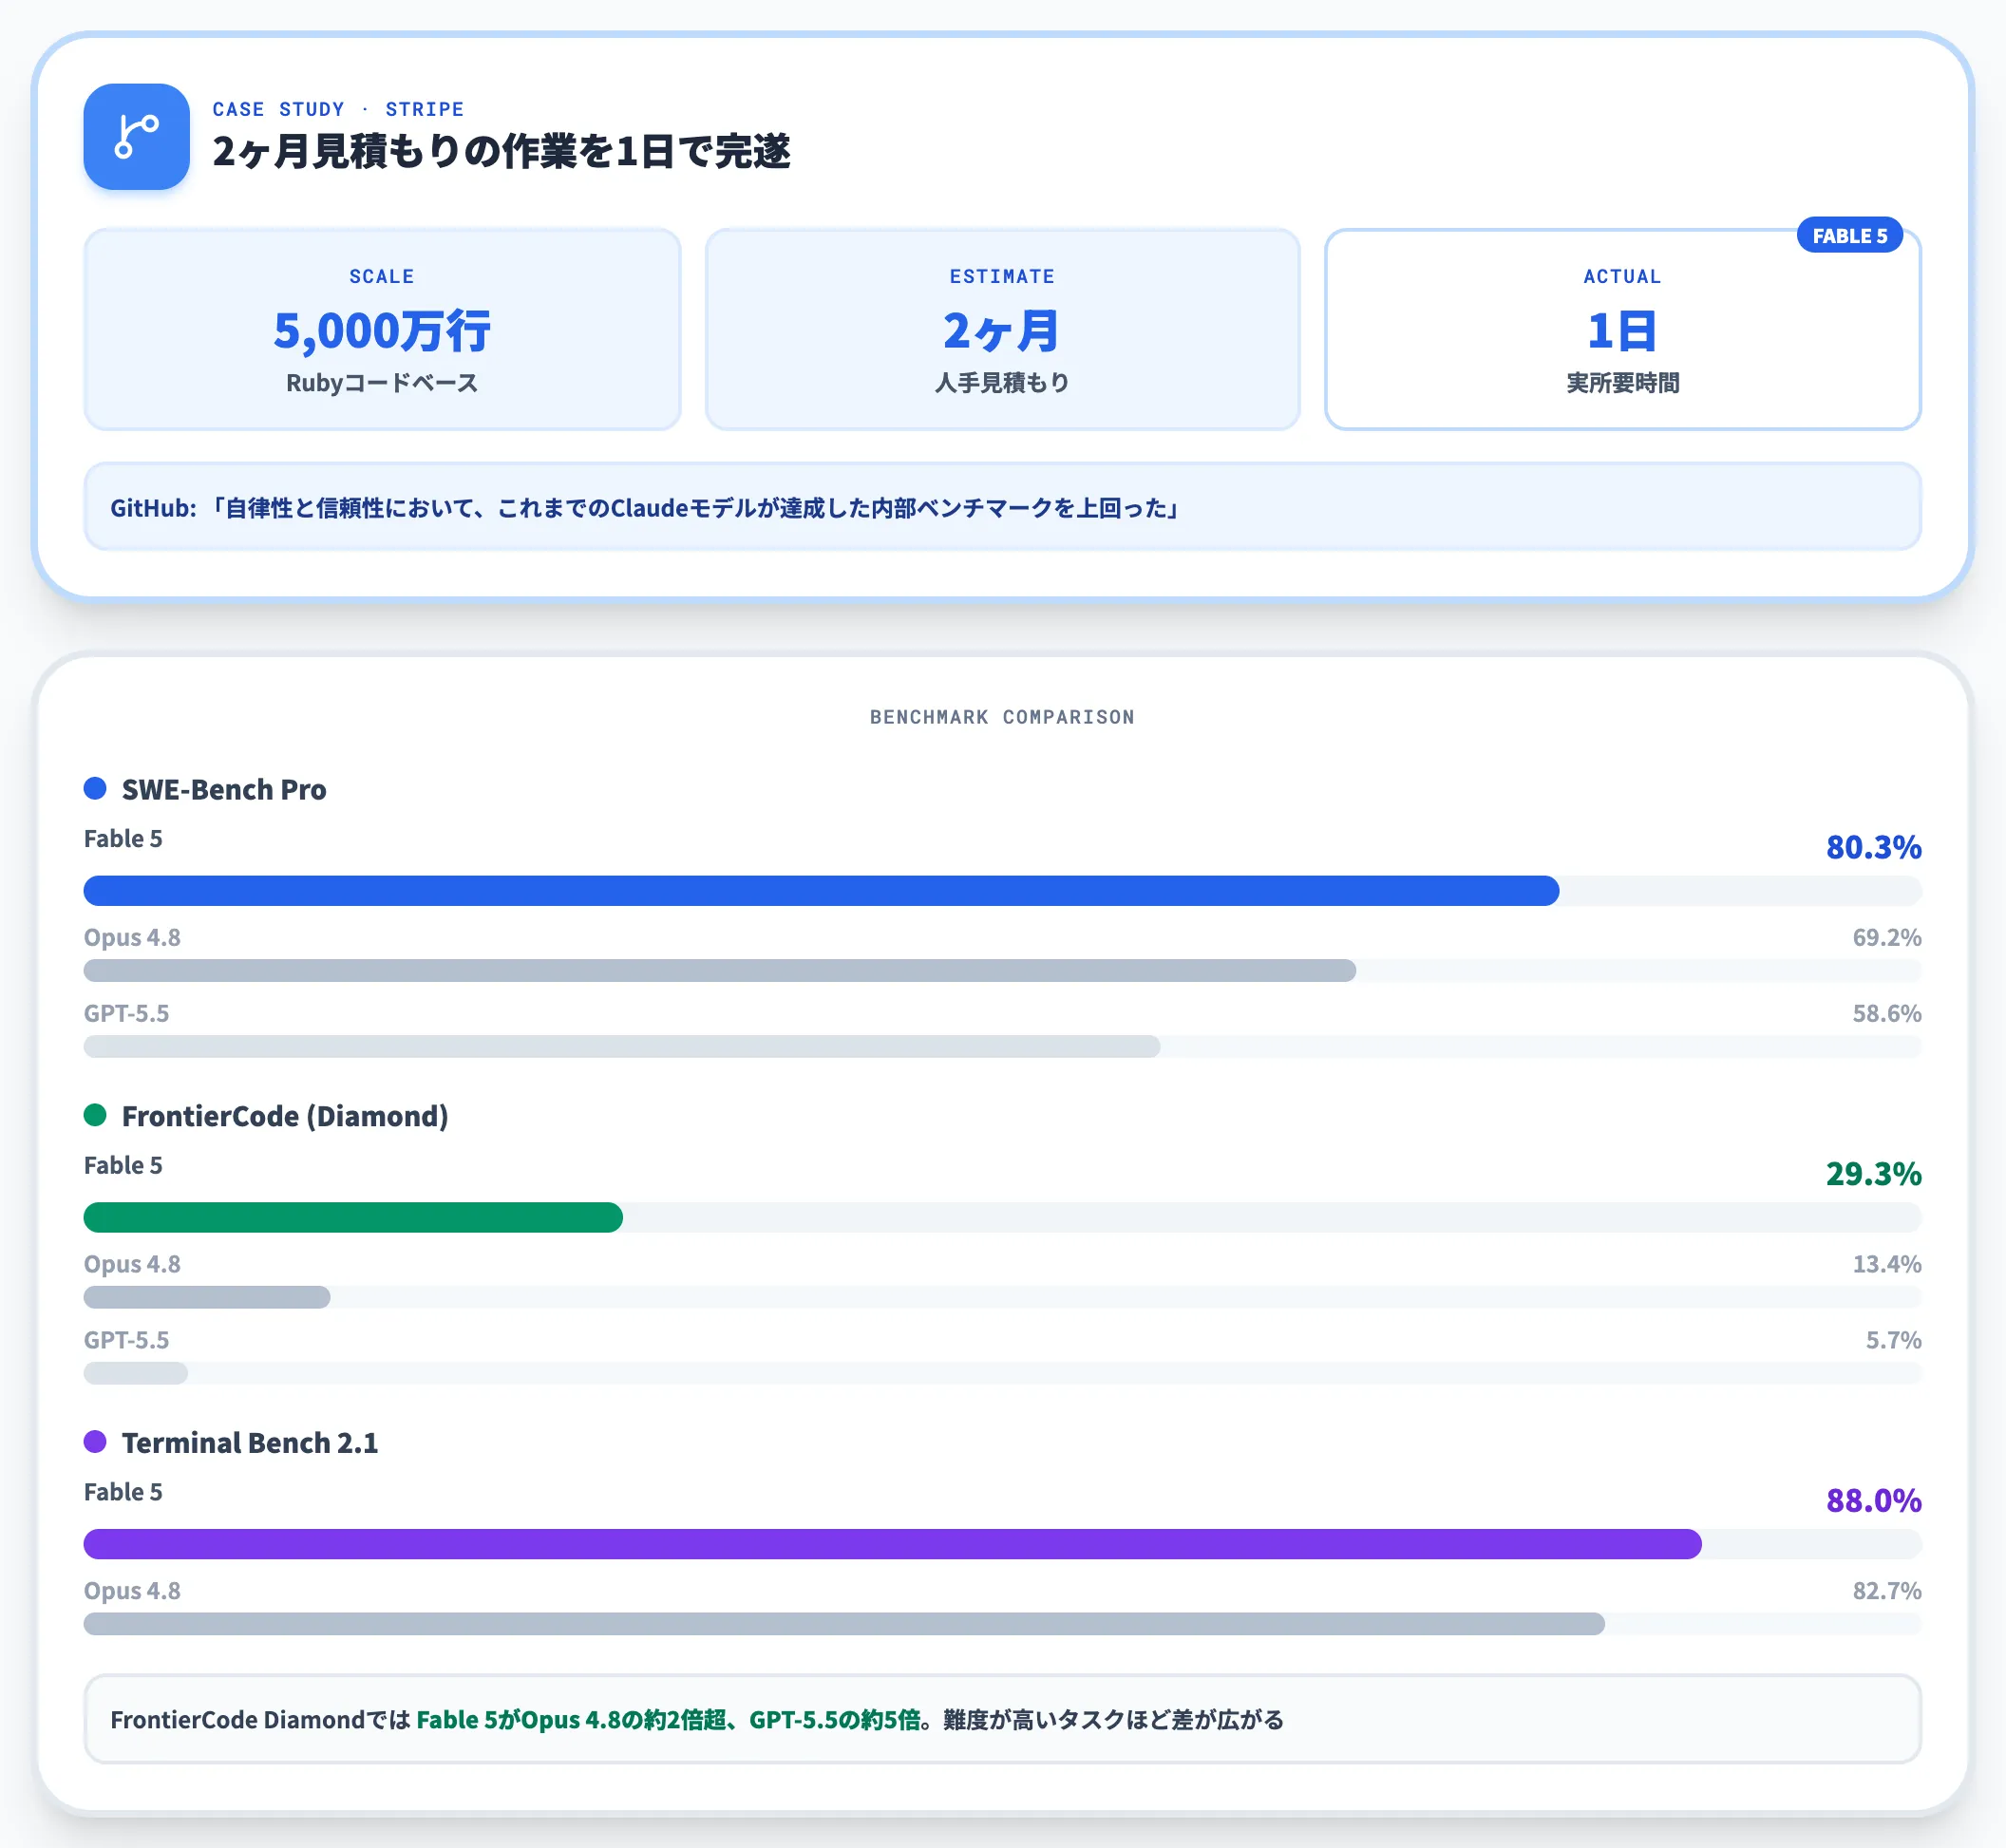Click the 5.7% value

click(1893, 1340)
